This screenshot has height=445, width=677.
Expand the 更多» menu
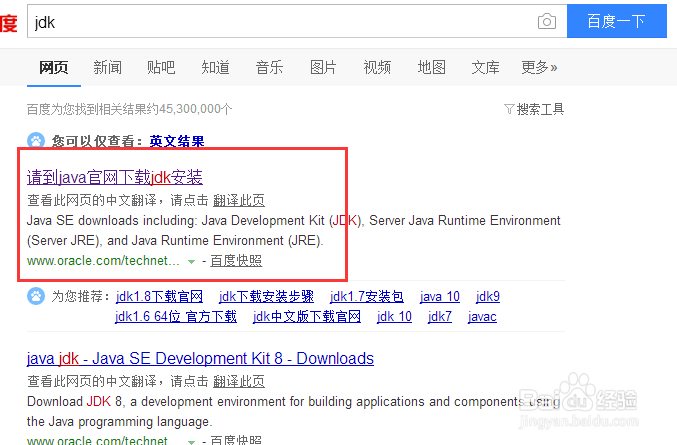pos(539,67)
